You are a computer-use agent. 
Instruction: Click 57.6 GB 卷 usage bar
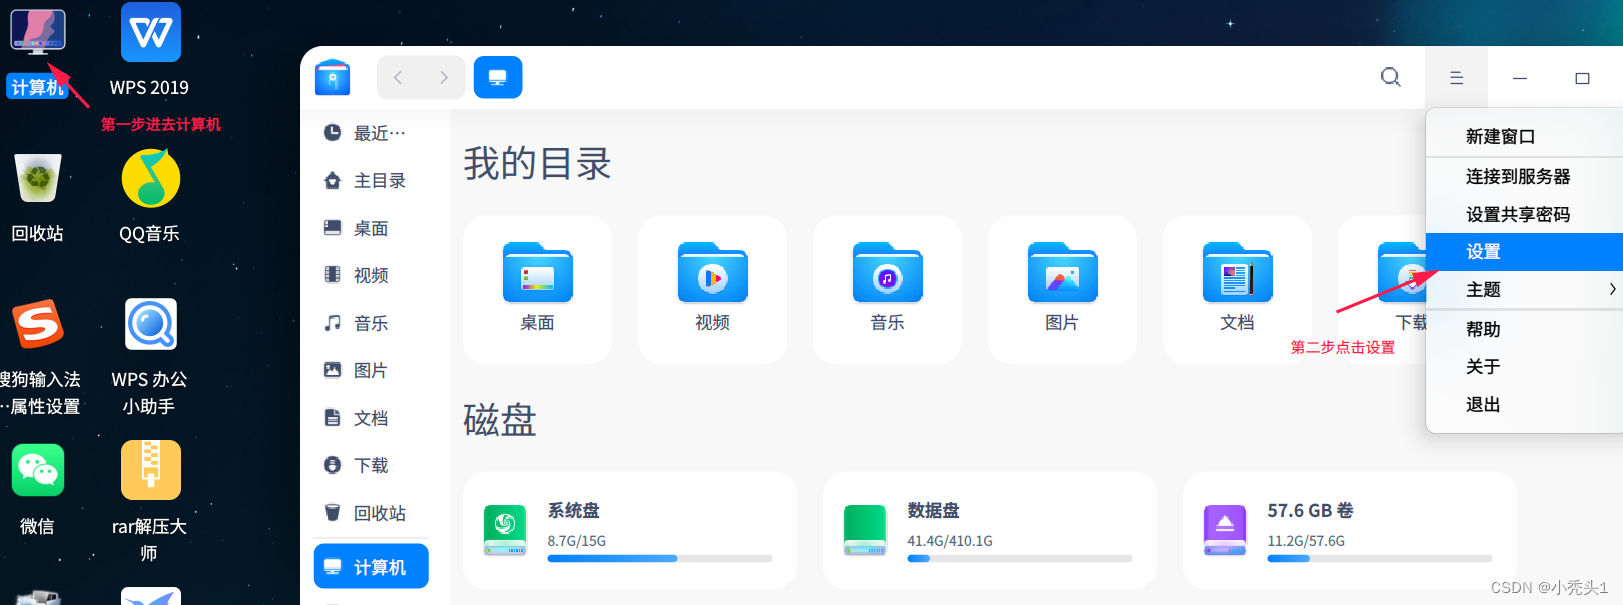[1380, 558]
